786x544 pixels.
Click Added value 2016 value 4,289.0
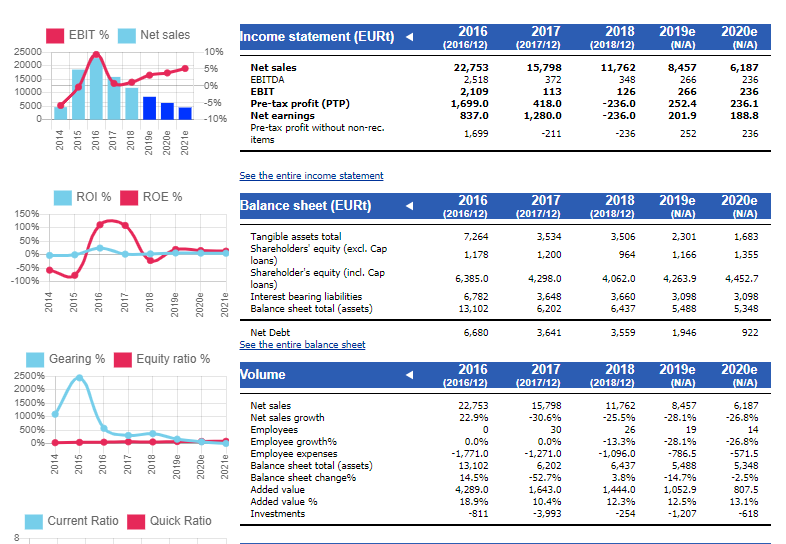tap(472, 490)
